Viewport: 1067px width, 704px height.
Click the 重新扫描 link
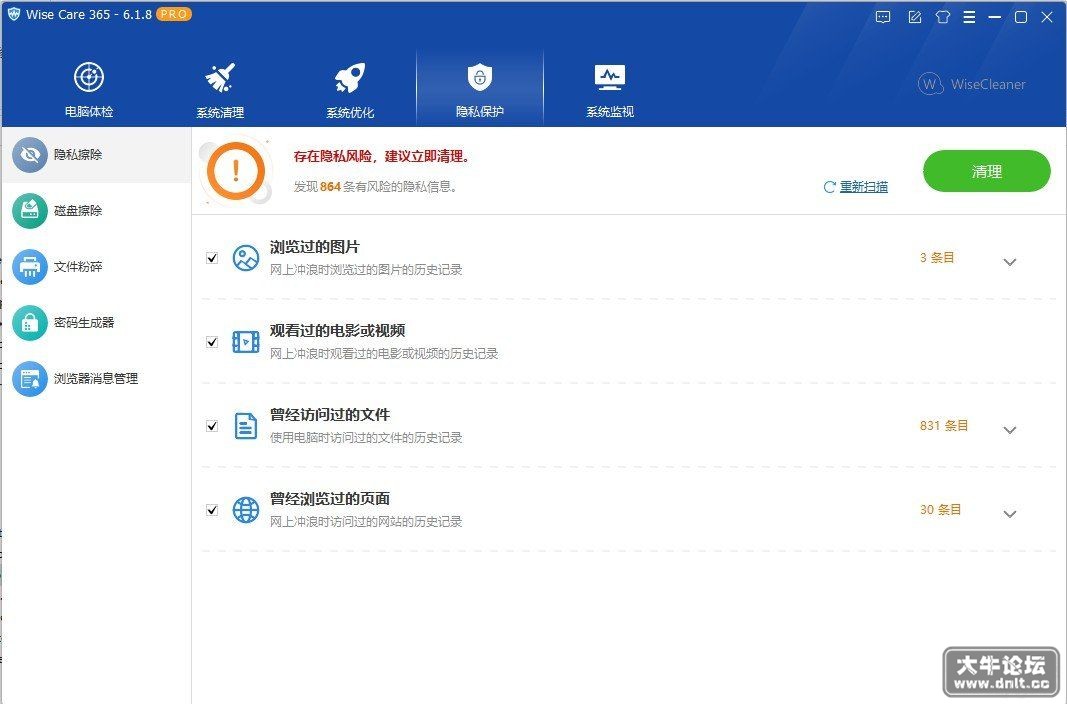[864, 186]
